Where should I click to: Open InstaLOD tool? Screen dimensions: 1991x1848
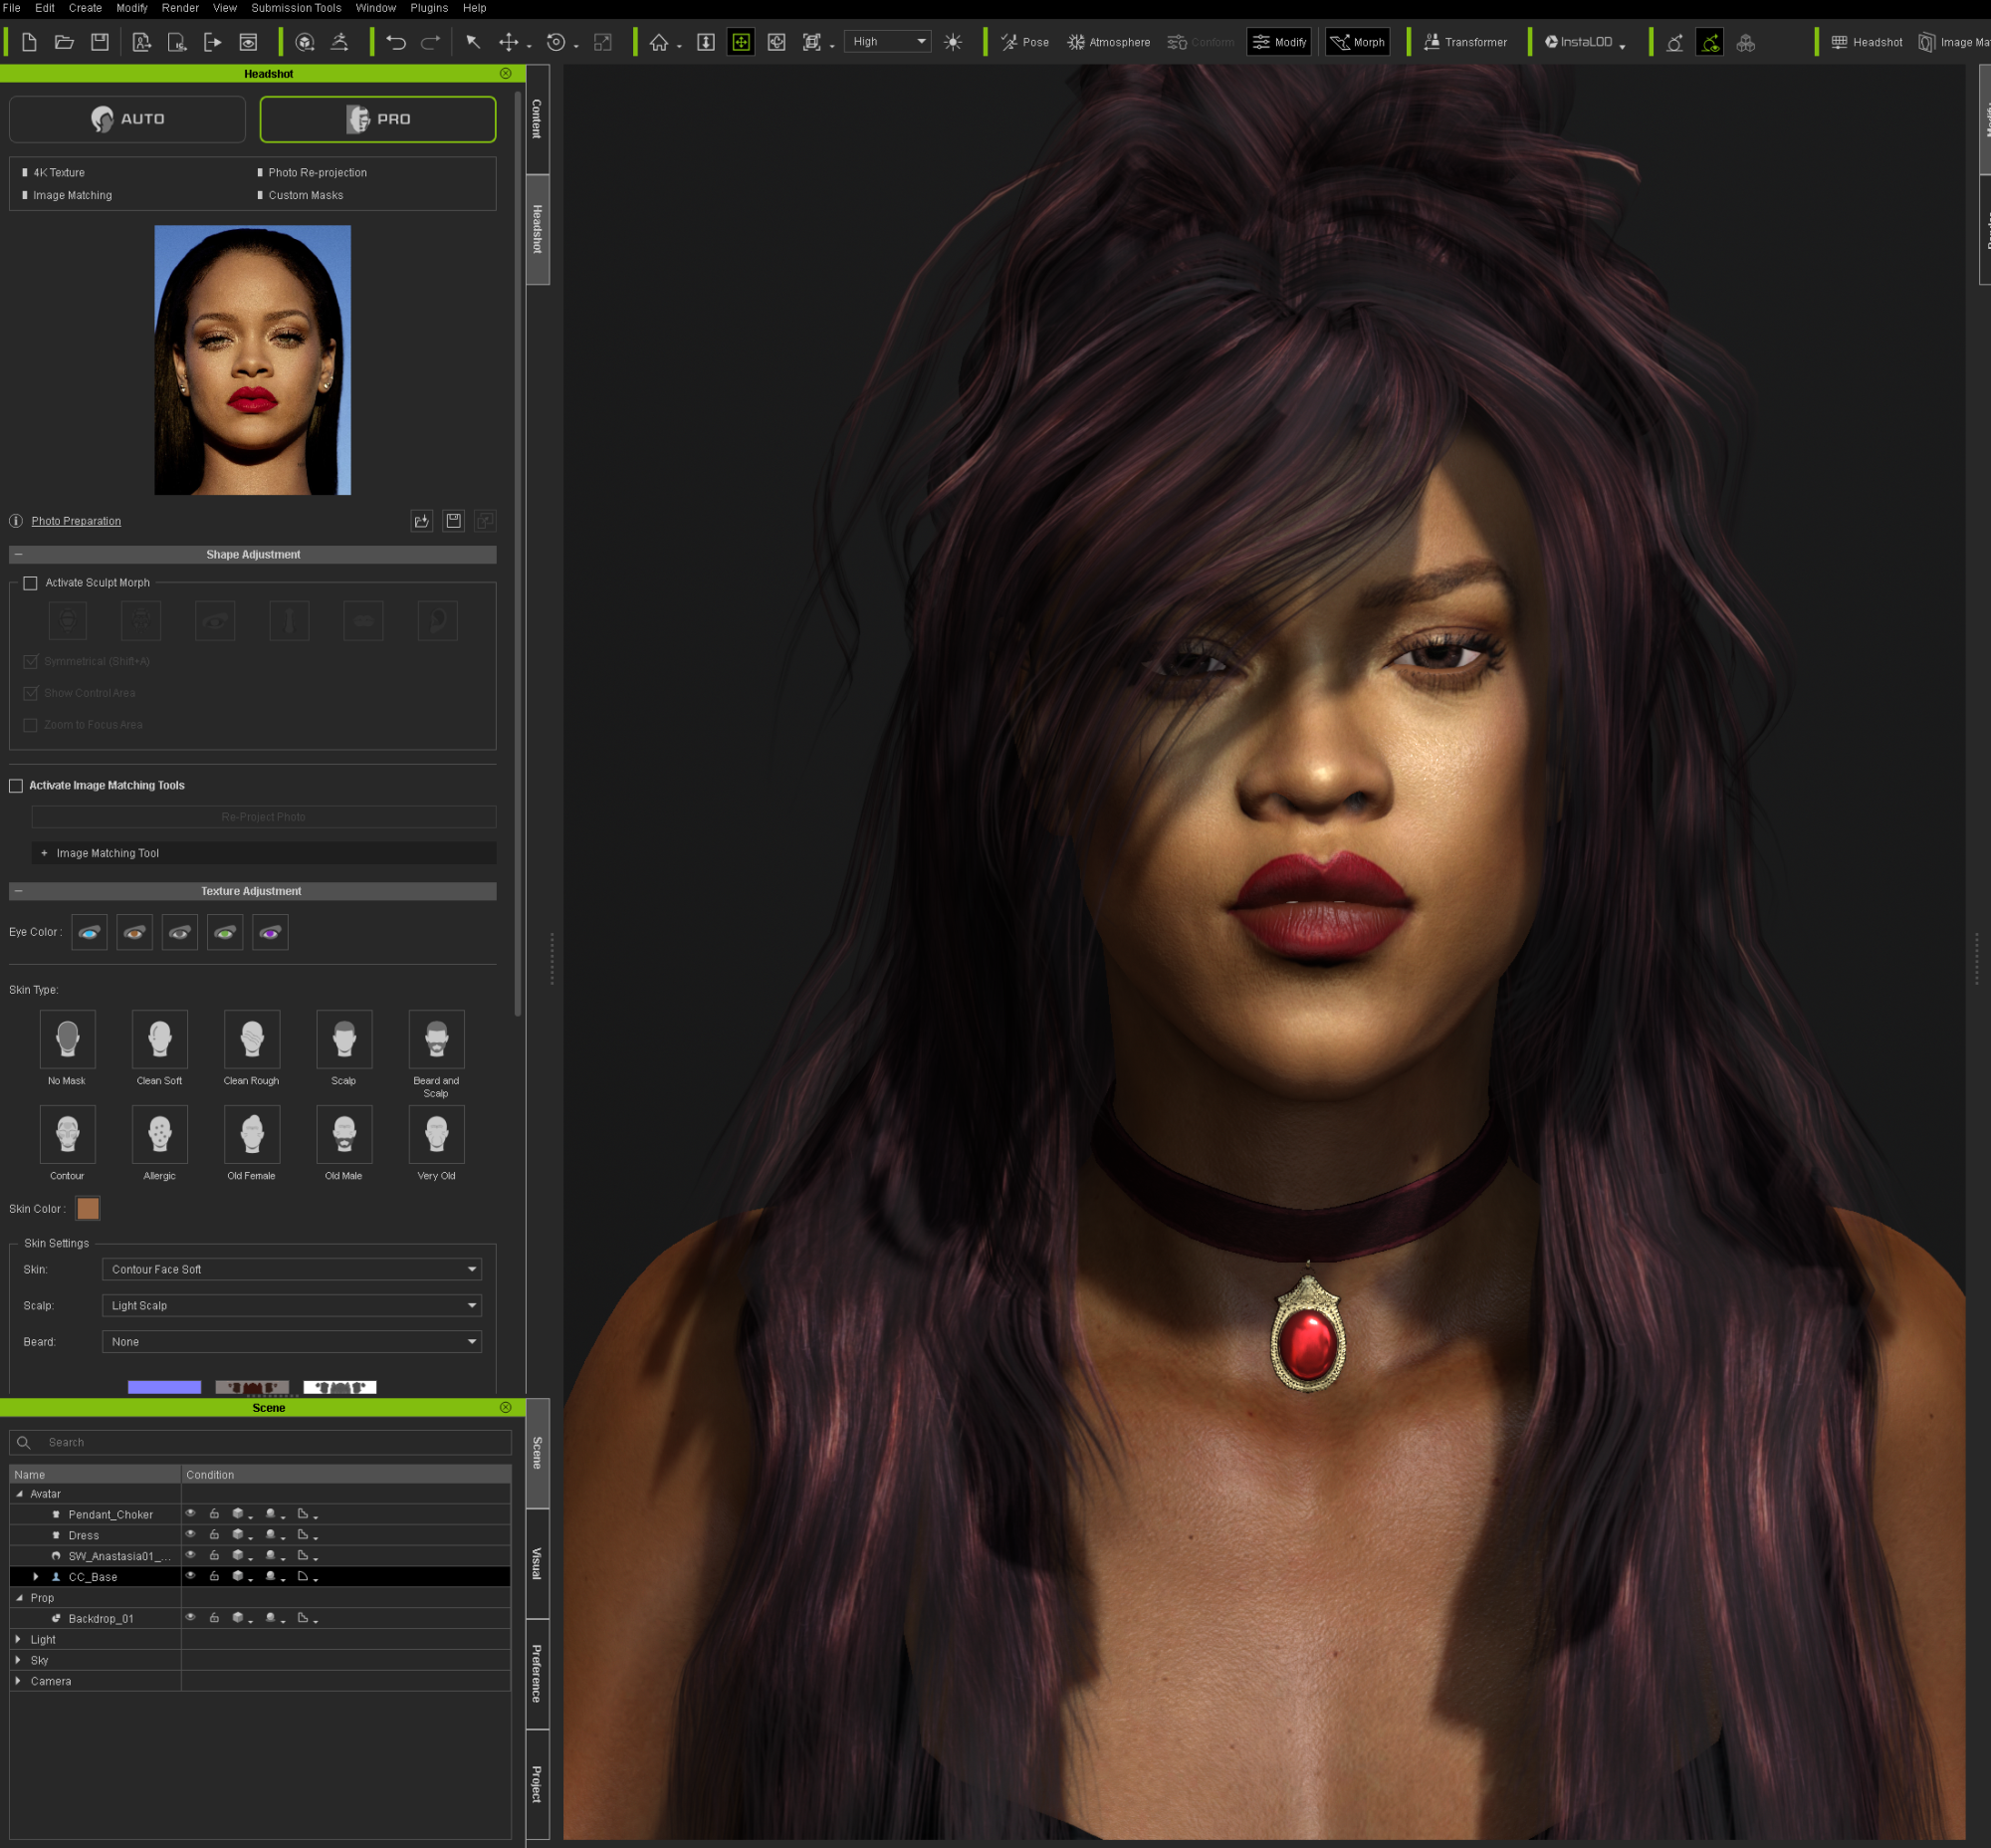pyautogui.click(x=1579, y=42)
